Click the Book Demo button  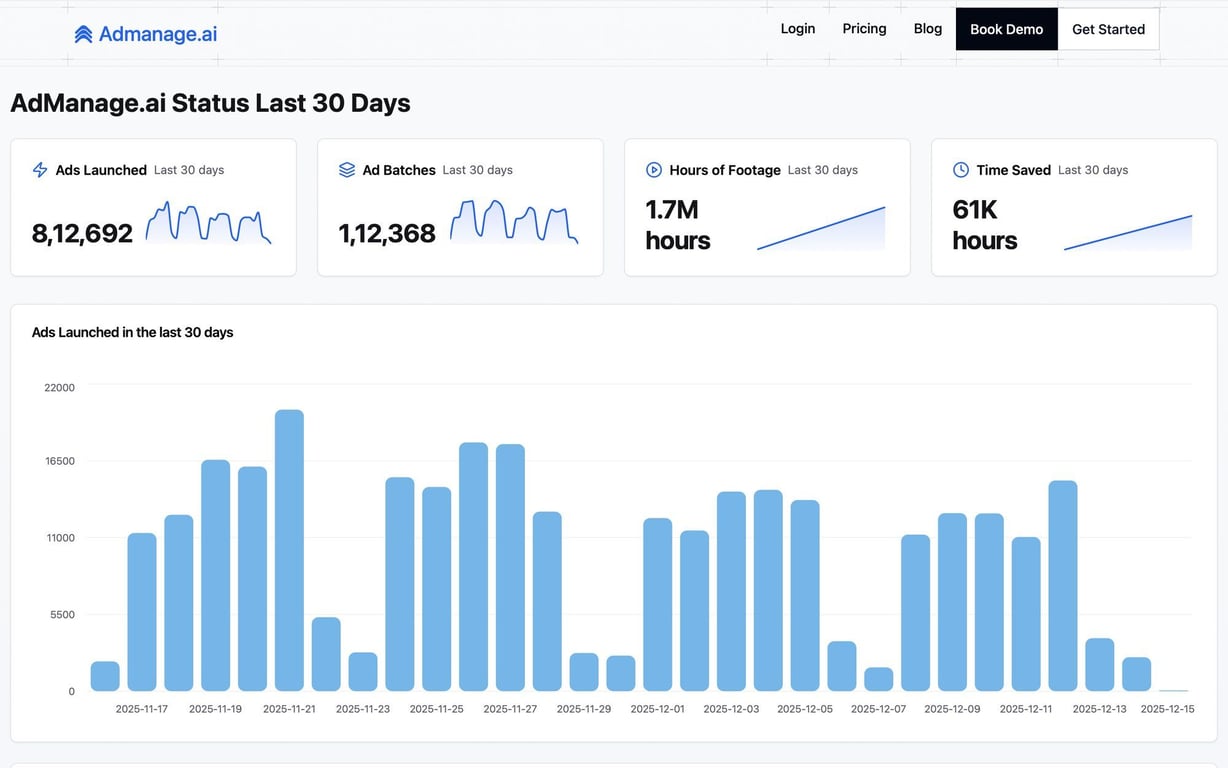coord(1007,29)
